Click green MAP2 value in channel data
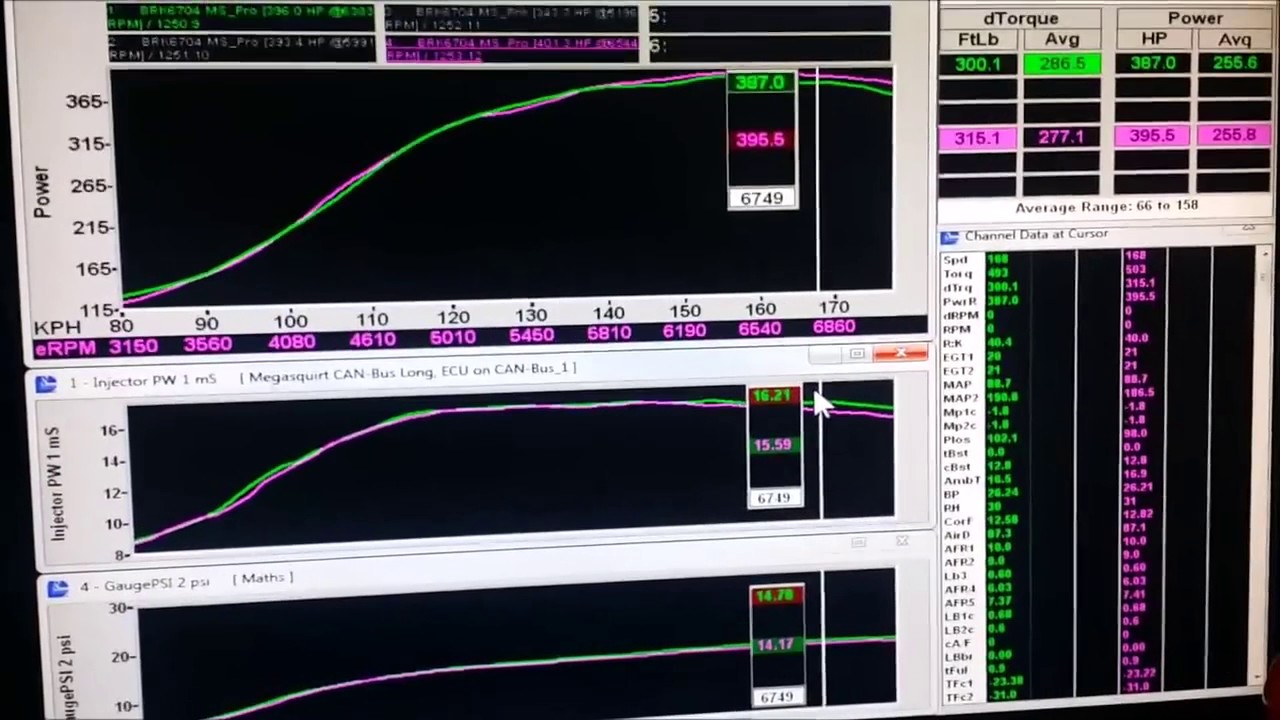Viewport: 1280px width, 720px height. [x=1002, y=398]
